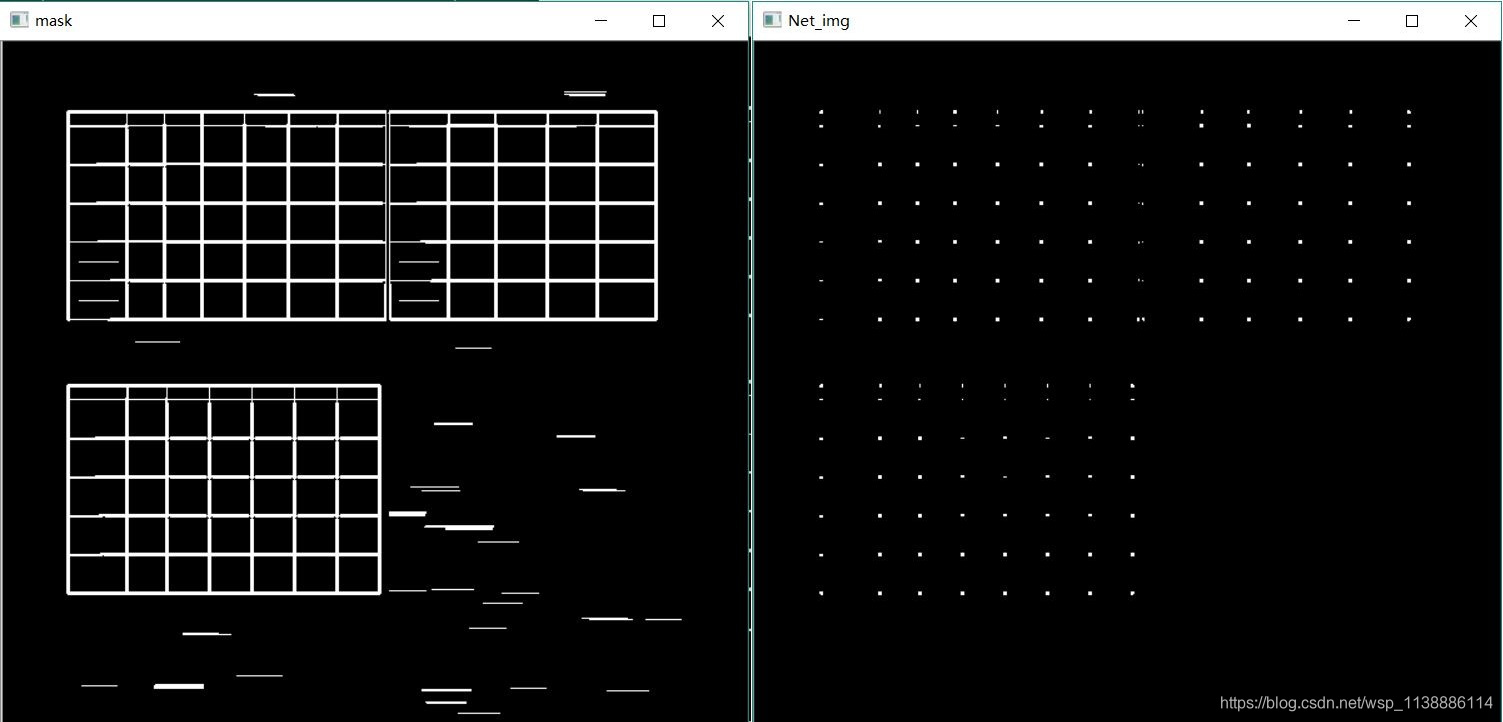Click the mask window app icon

[x=19, y=20]
